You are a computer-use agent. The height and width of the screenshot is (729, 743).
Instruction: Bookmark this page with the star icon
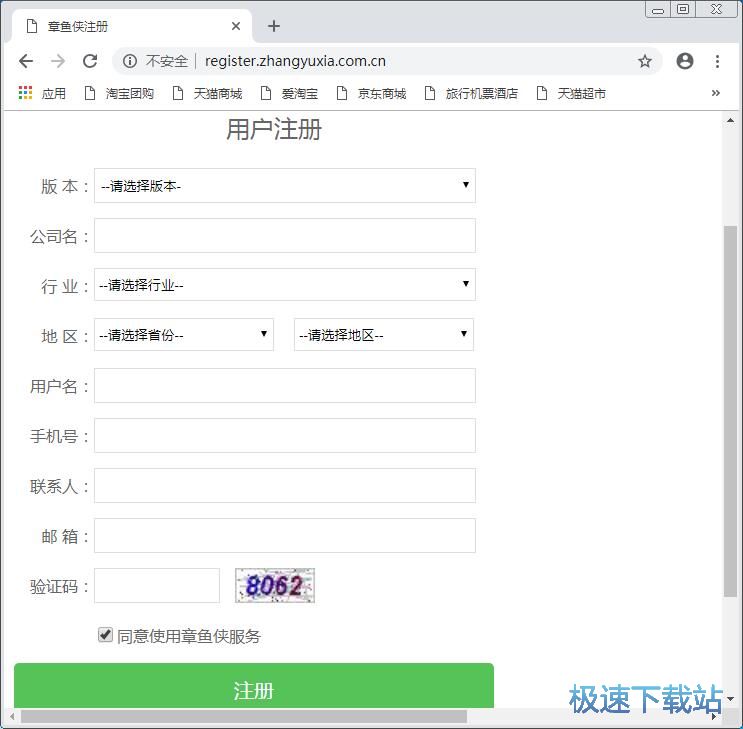click(x=644, y=61)
